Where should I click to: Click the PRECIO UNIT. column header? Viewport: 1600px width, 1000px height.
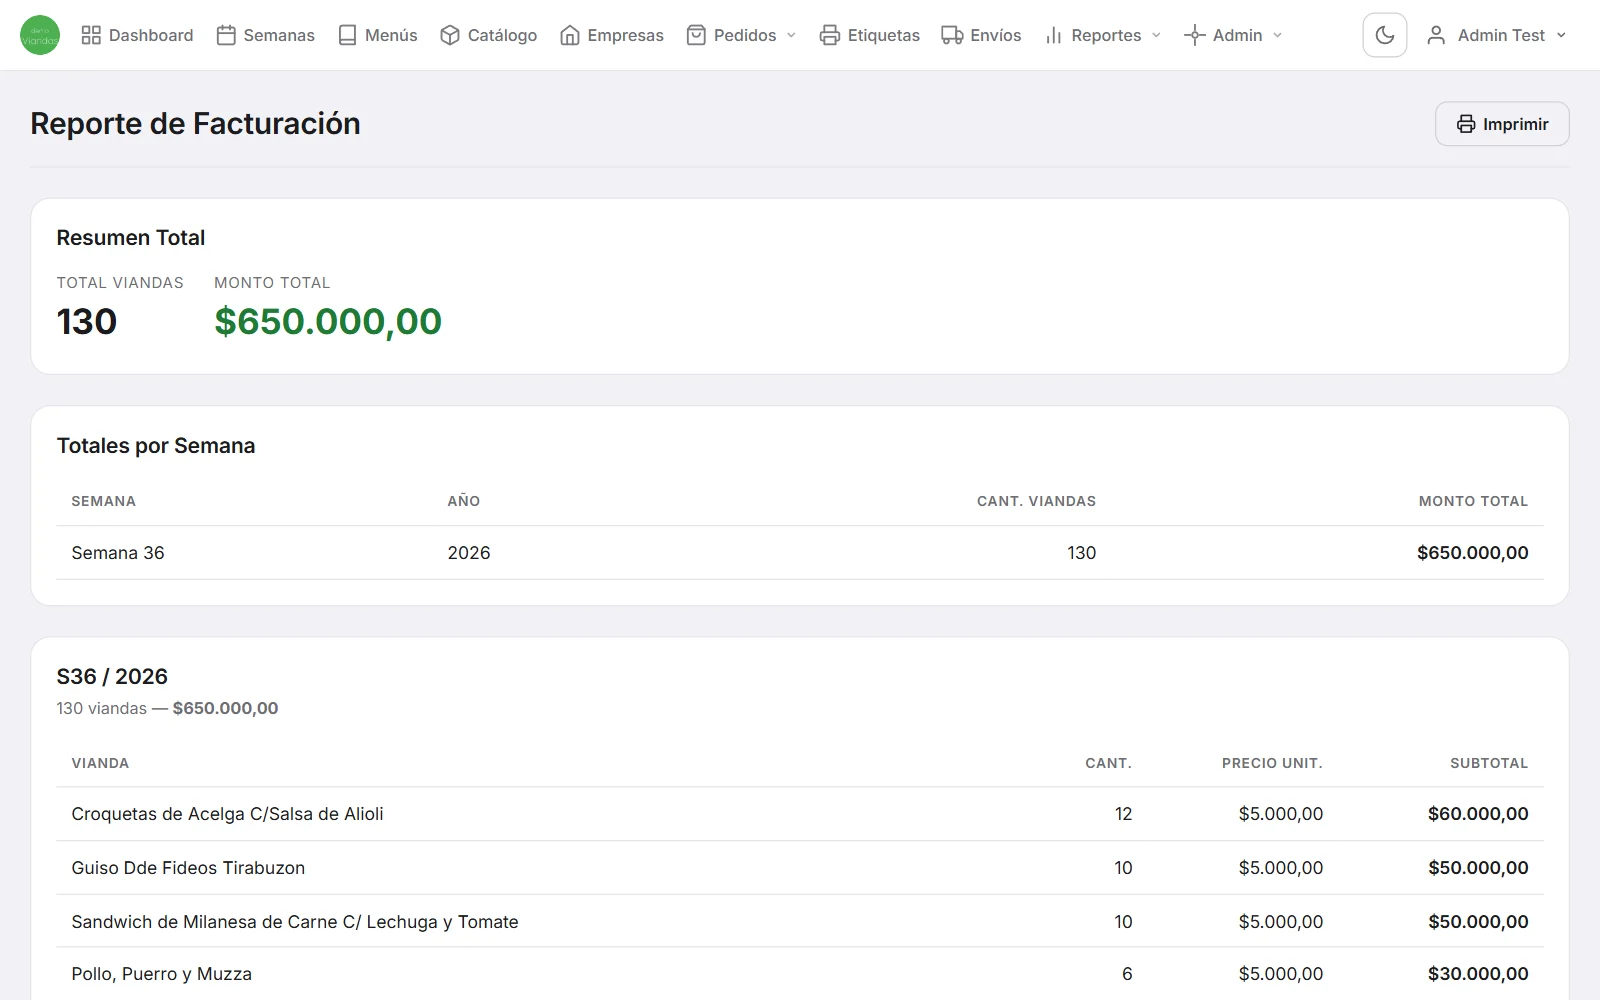pos(1272,763)
